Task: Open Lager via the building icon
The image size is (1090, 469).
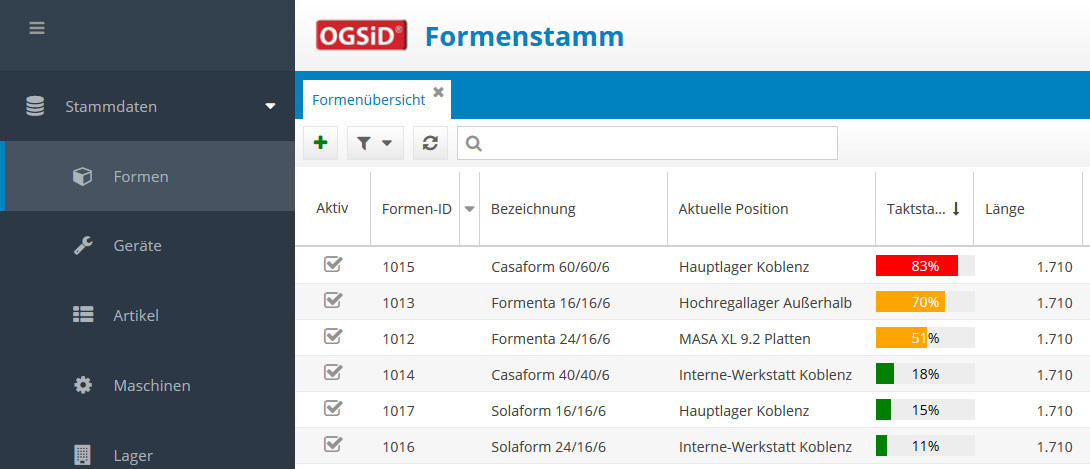Action: tap(83, 455)
